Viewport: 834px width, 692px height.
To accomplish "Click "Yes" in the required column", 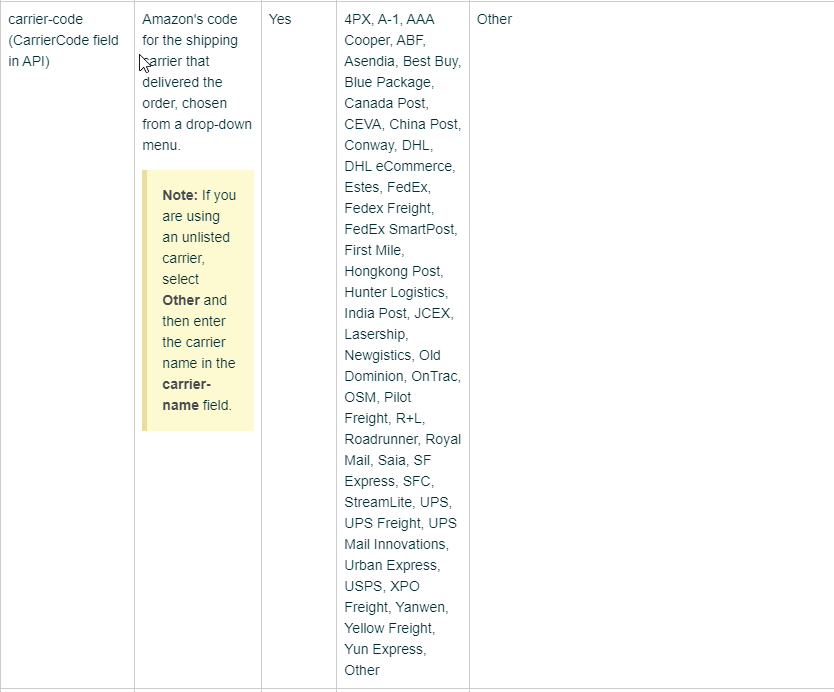I will click(x=280, y=19).
